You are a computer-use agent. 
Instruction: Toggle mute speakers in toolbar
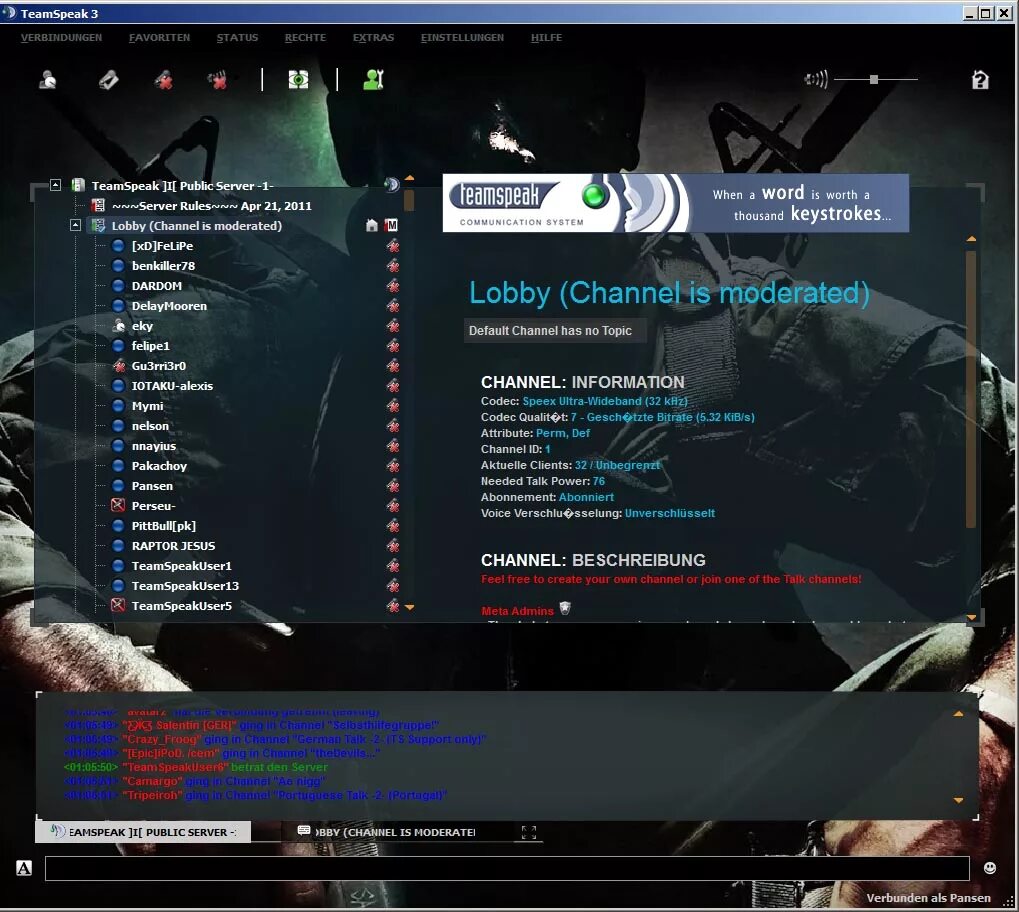218,80
